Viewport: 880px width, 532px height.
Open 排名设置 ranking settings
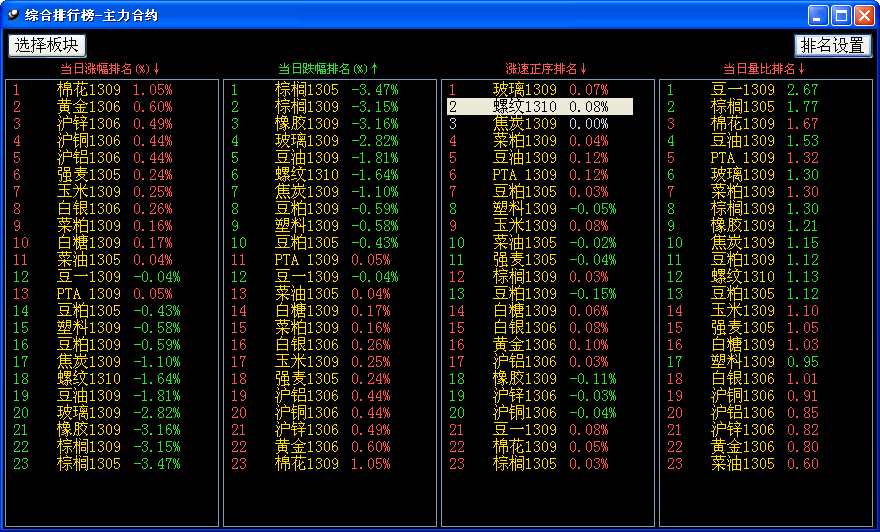pos(833,45)
